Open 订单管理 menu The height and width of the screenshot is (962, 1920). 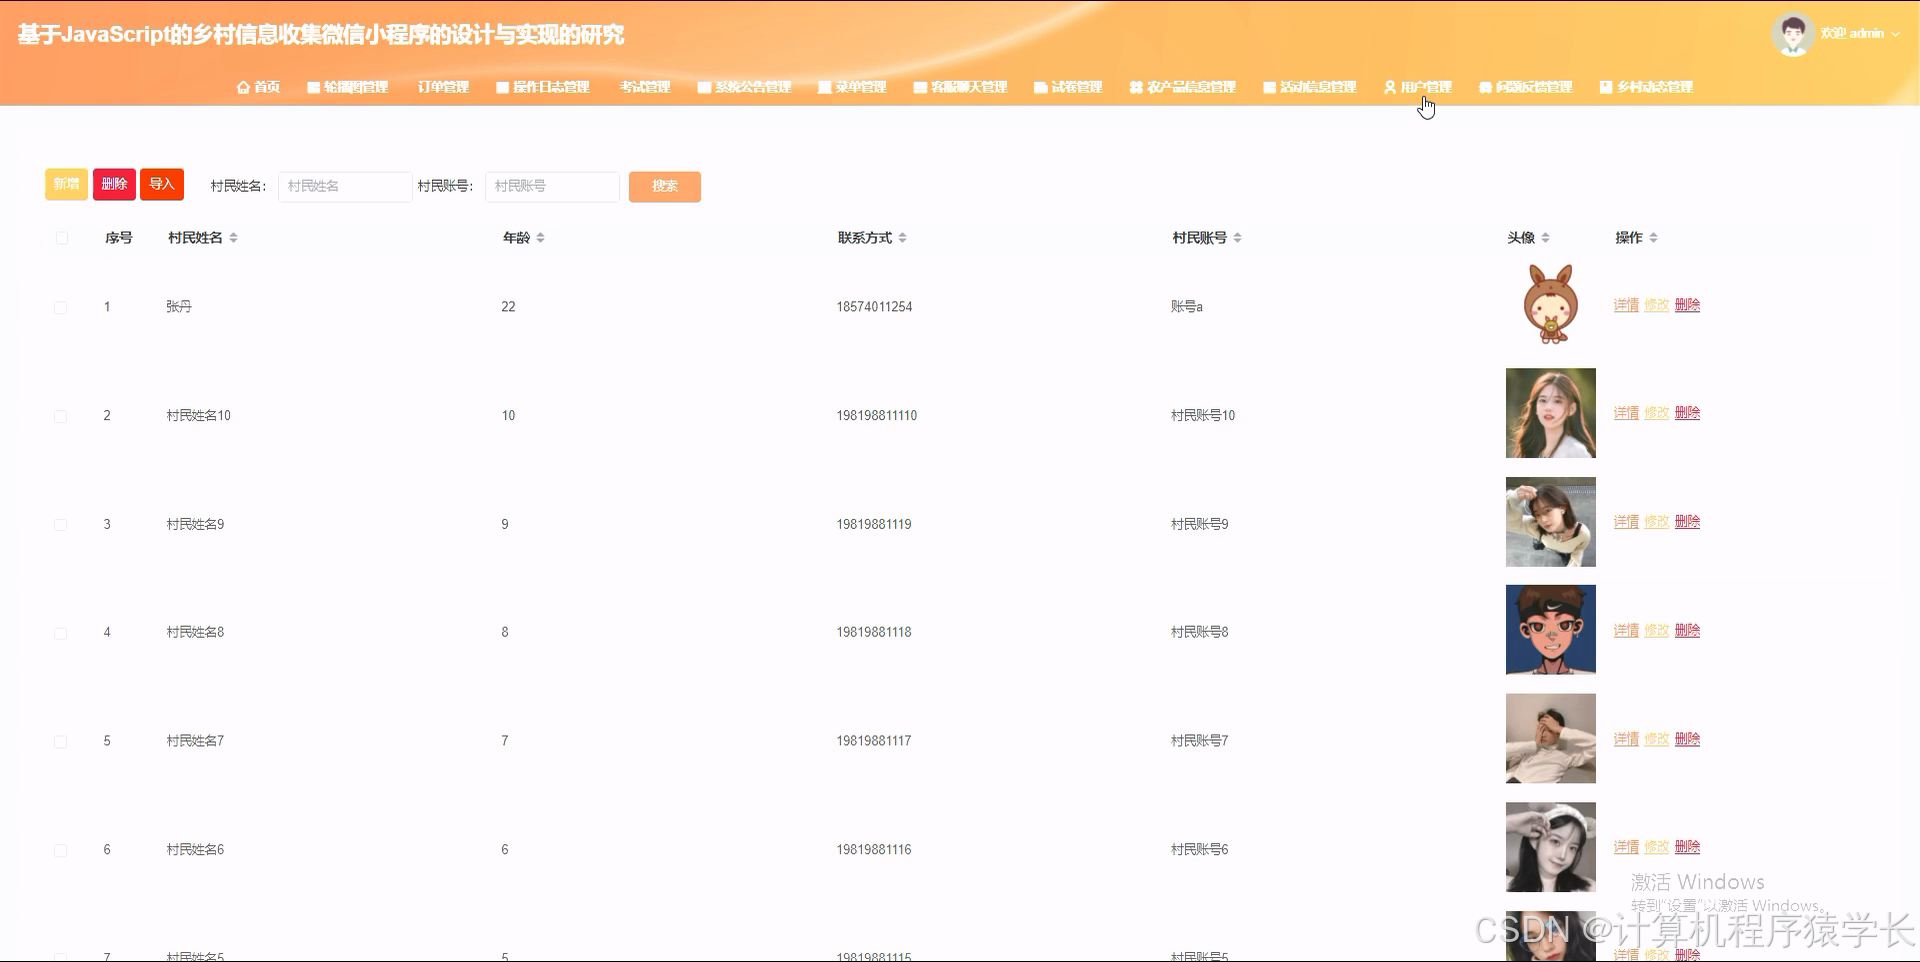pyautogui.click(x=443, y=87)
